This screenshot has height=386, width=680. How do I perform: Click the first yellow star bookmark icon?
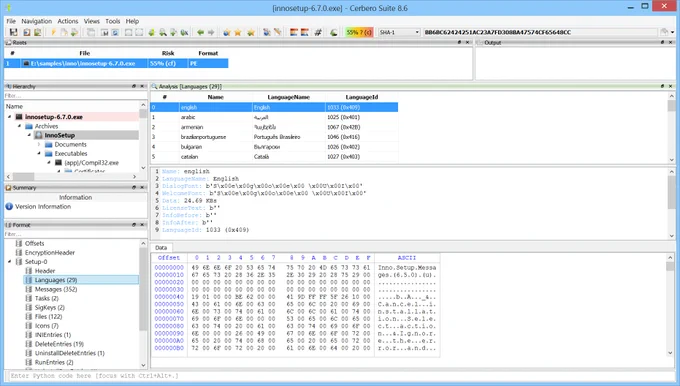pos(238,32)
